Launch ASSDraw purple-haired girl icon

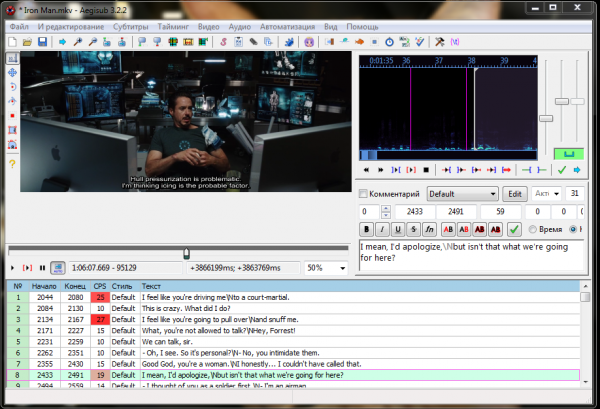tap(309, 42)
